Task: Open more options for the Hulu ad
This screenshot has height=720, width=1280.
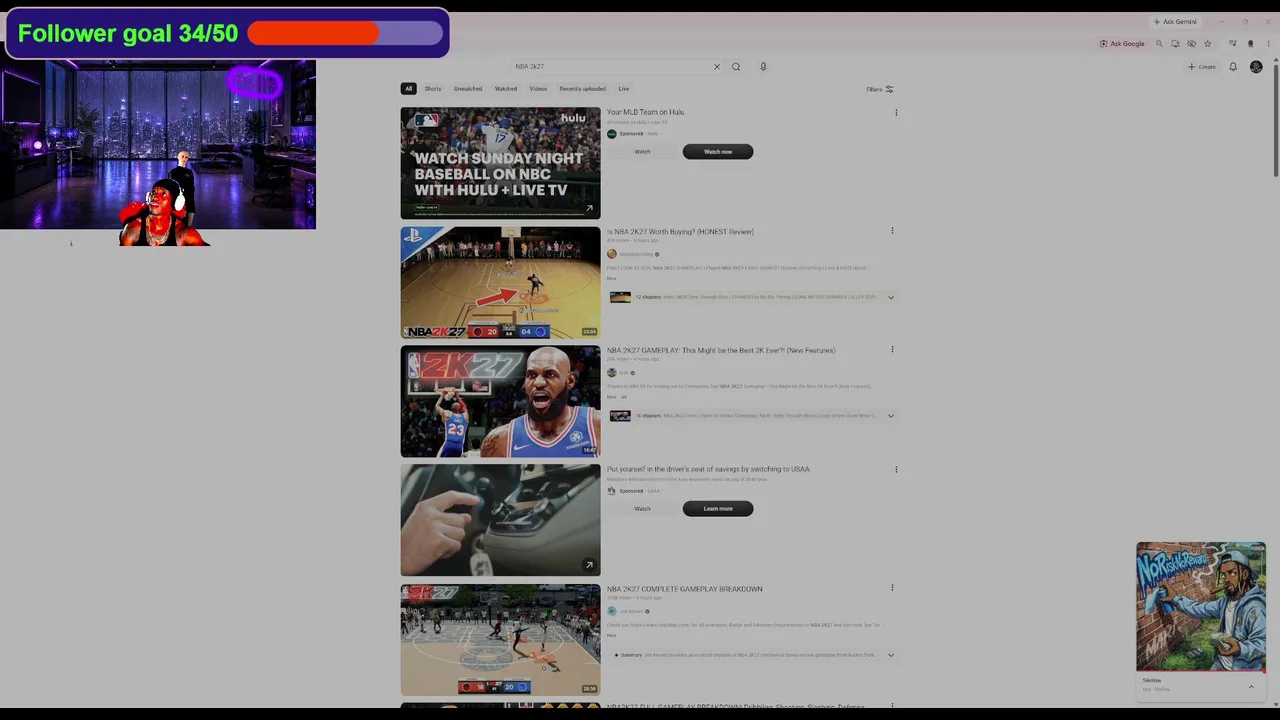Action: (x=896, y=112)
